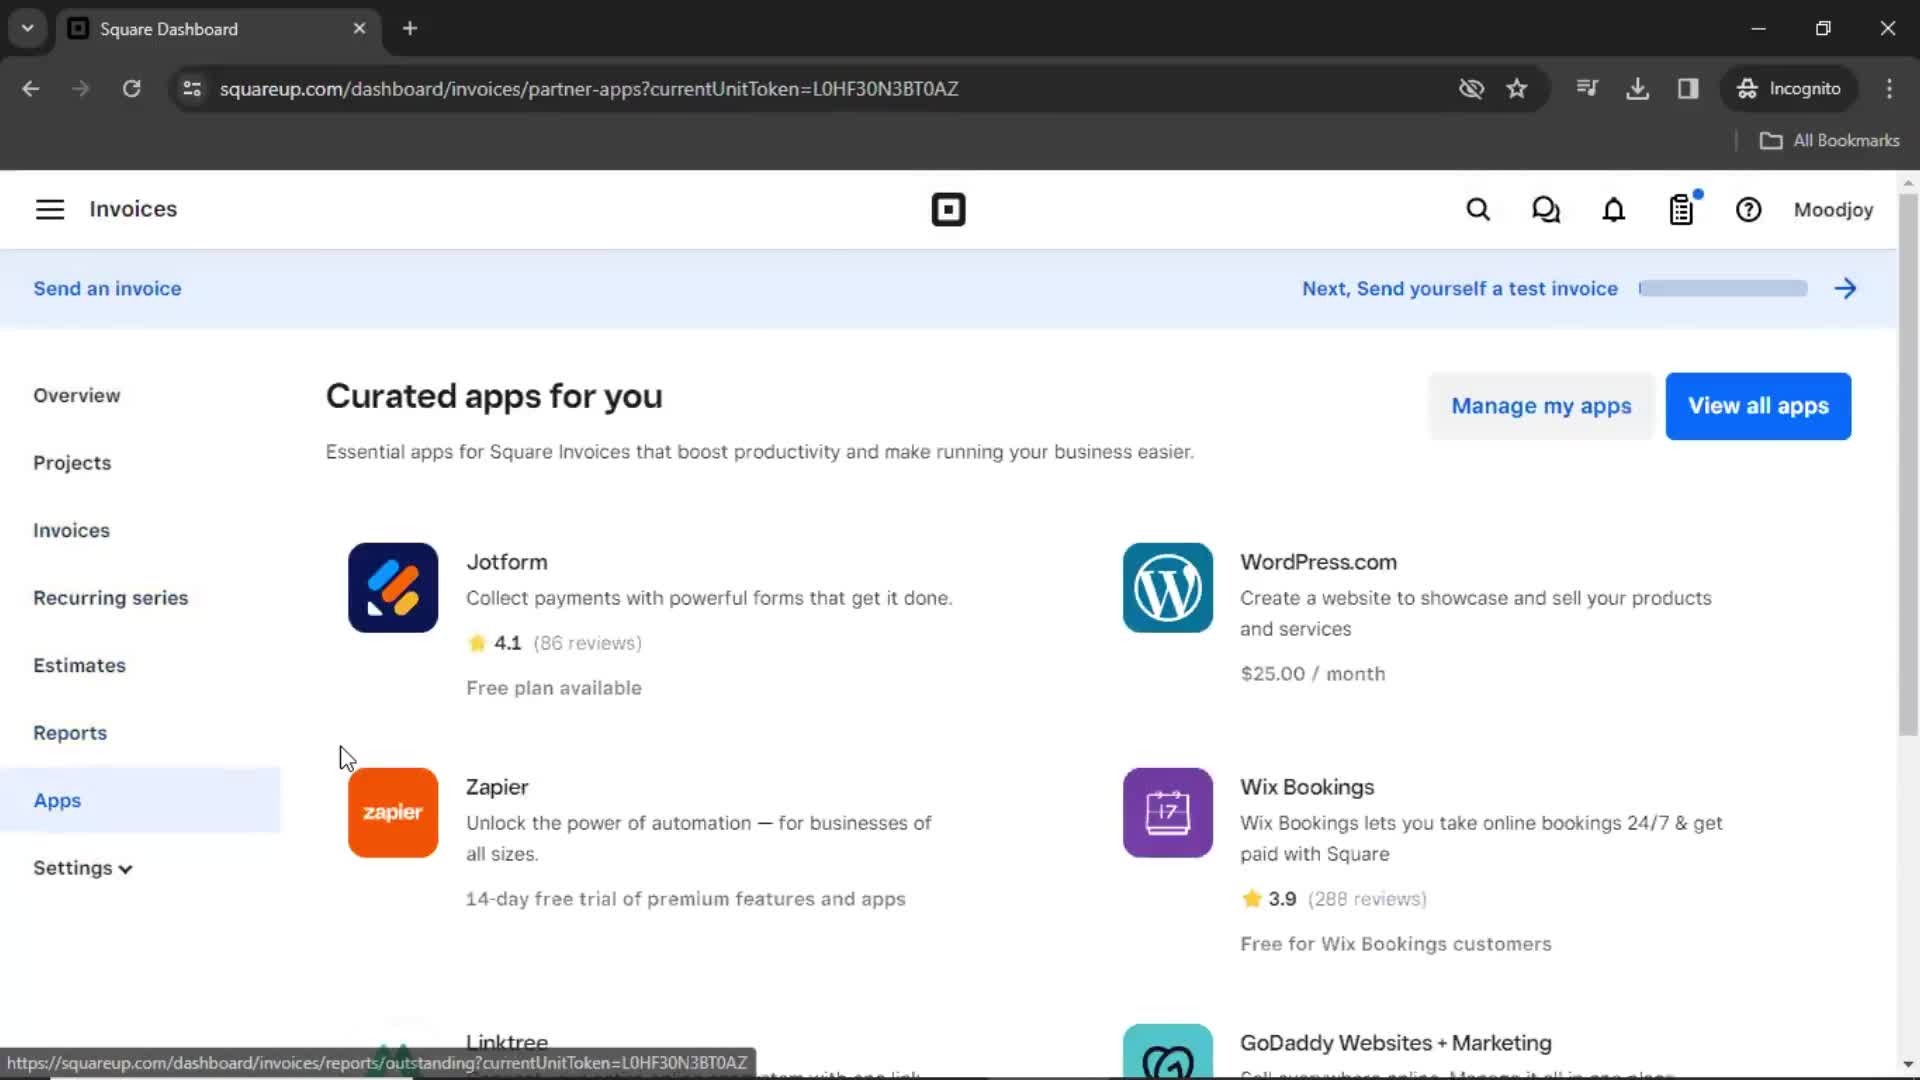
Task: Open the Moodjoy account menu
Action: [1833, 210]
